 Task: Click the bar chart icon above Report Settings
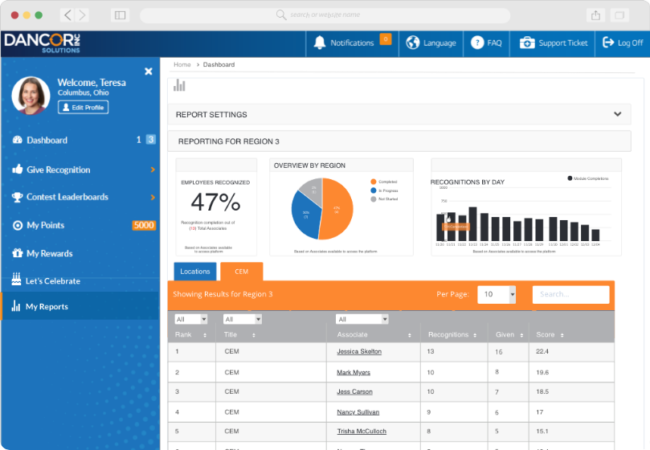click(179, 85)
